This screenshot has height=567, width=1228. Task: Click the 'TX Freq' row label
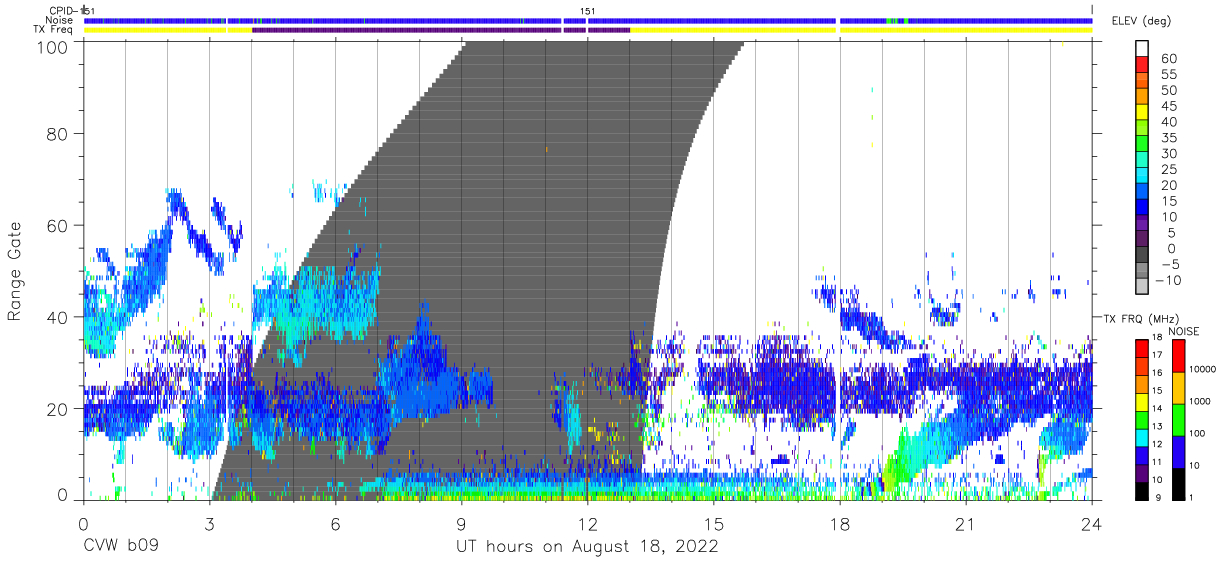click(54, 29)
